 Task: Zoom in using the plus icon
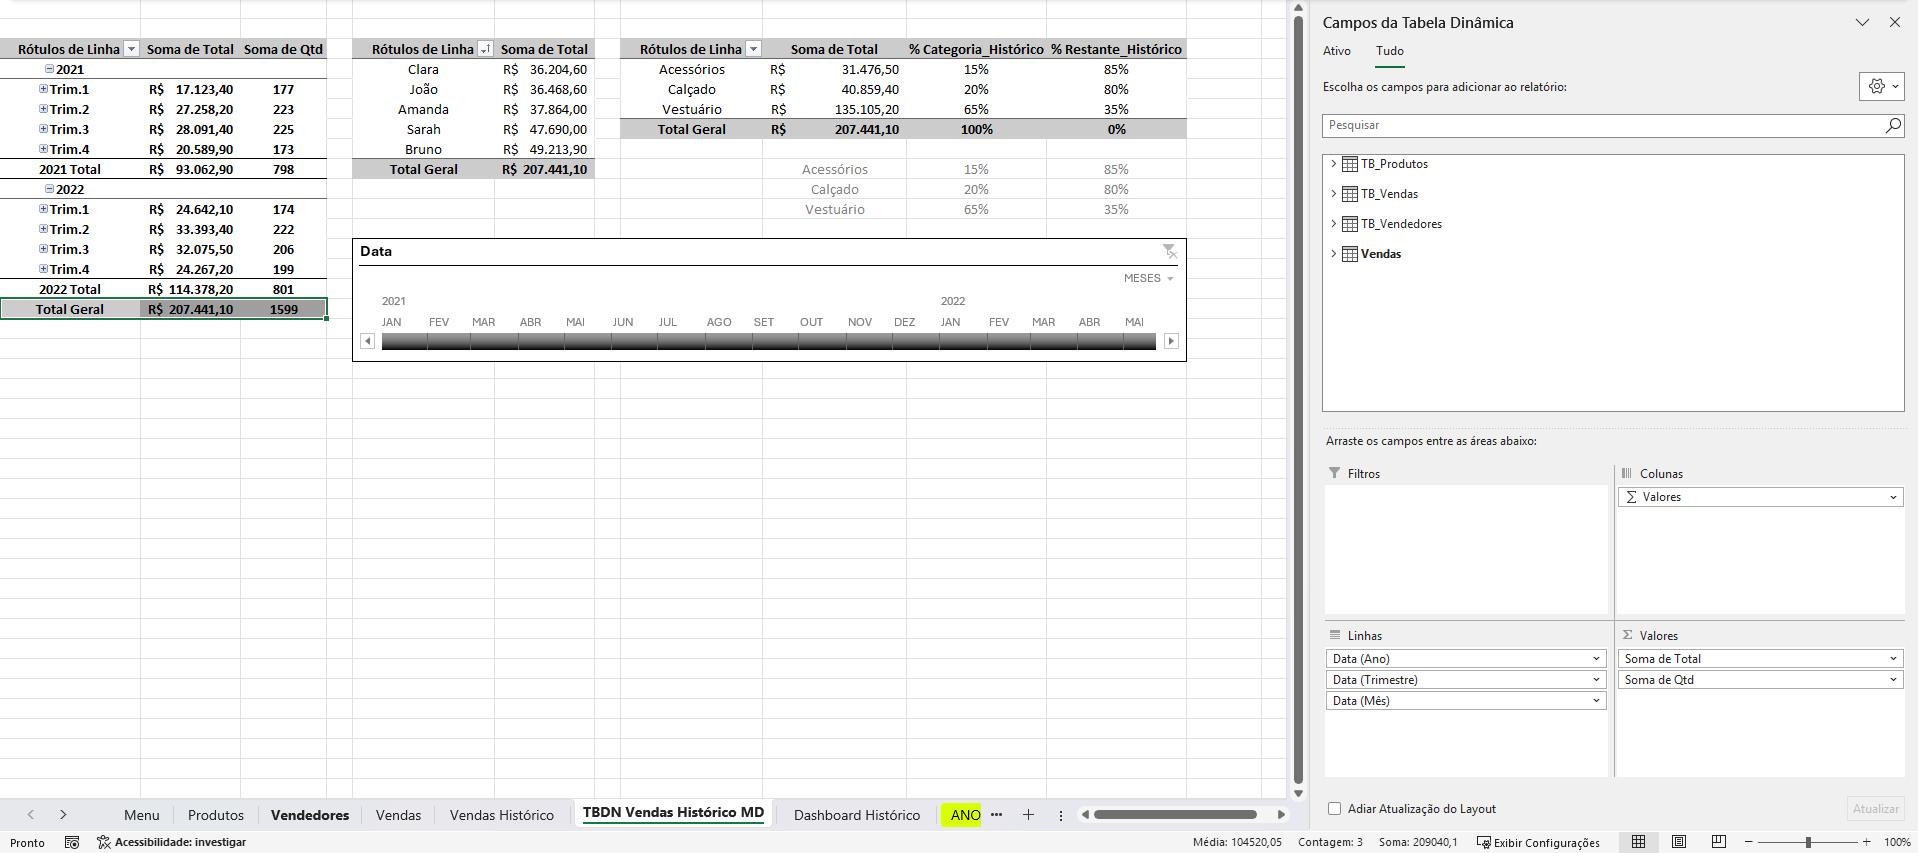click(1866, 842)
